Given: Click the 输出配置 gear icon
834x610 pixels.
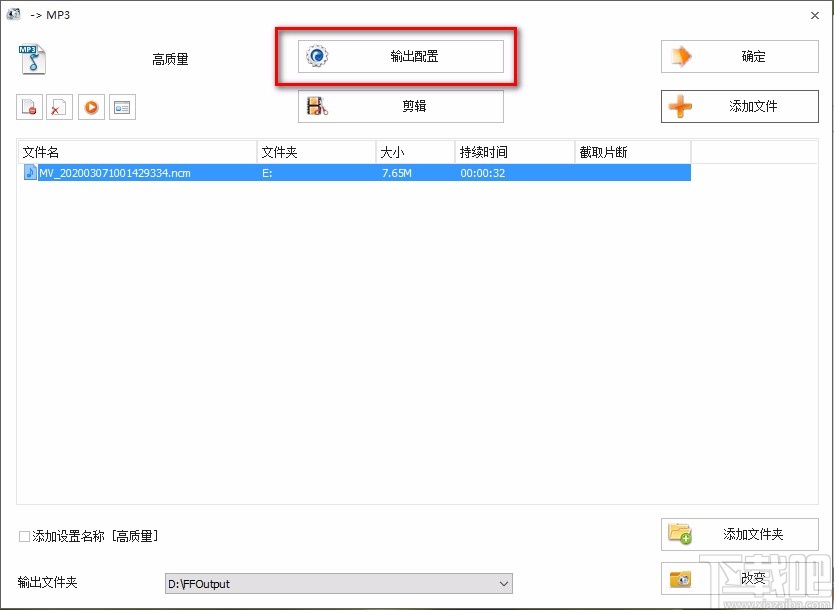Looking at the screenshot, I should coord(316,57).
